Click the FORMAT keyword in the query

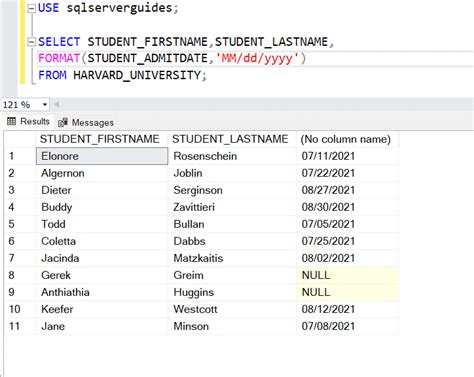59,58
